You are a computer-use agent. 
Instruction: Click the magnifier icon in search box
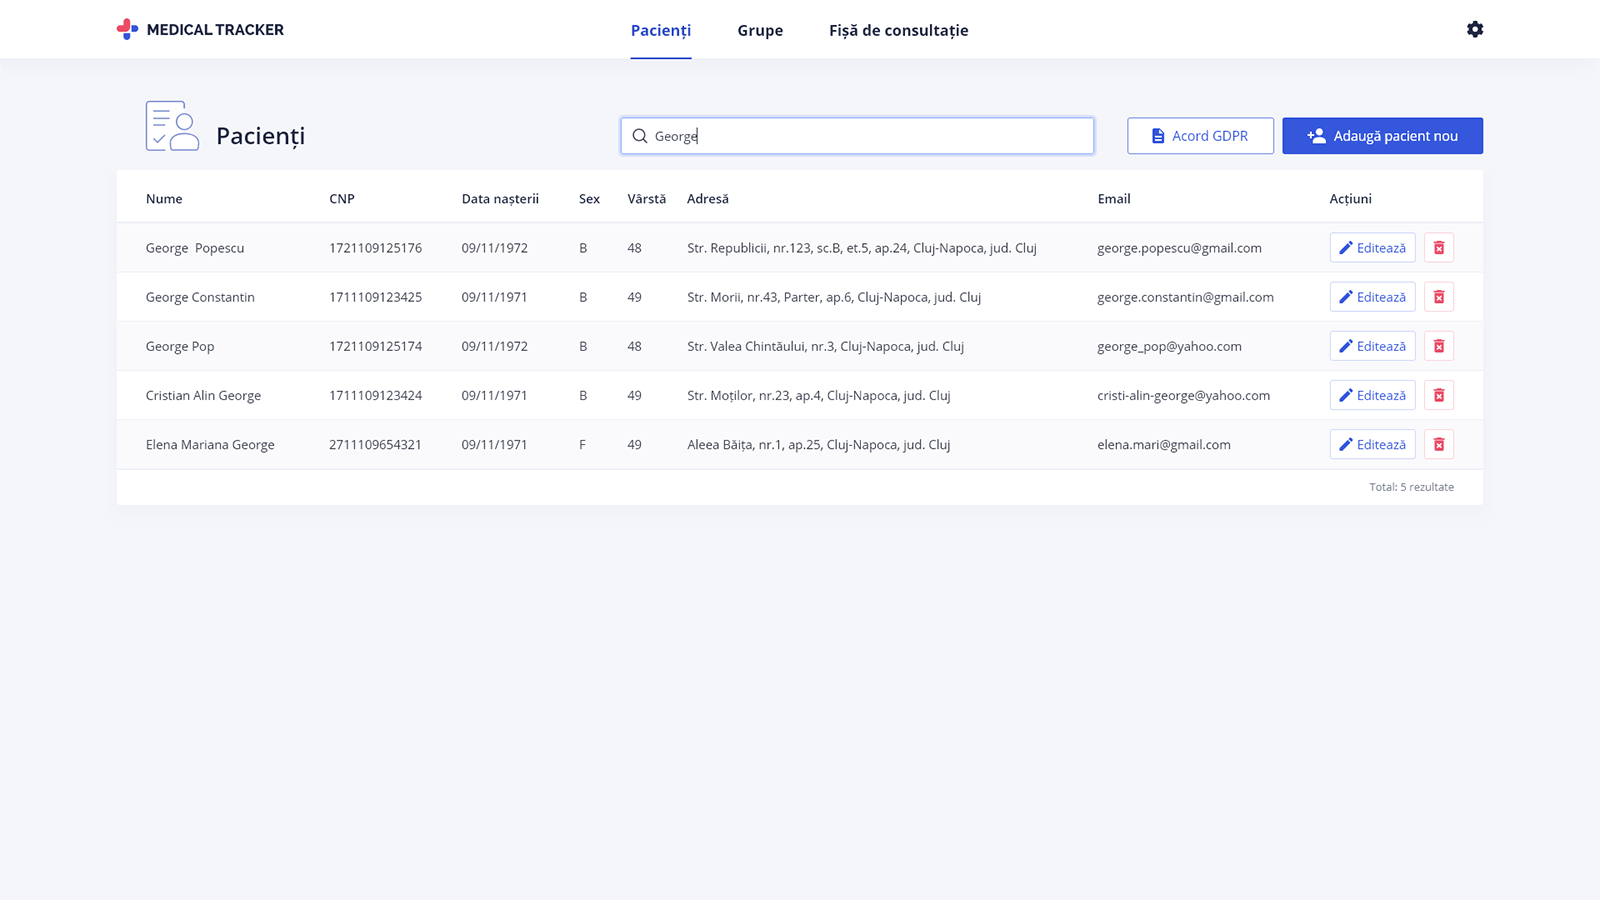coord(640,136)
